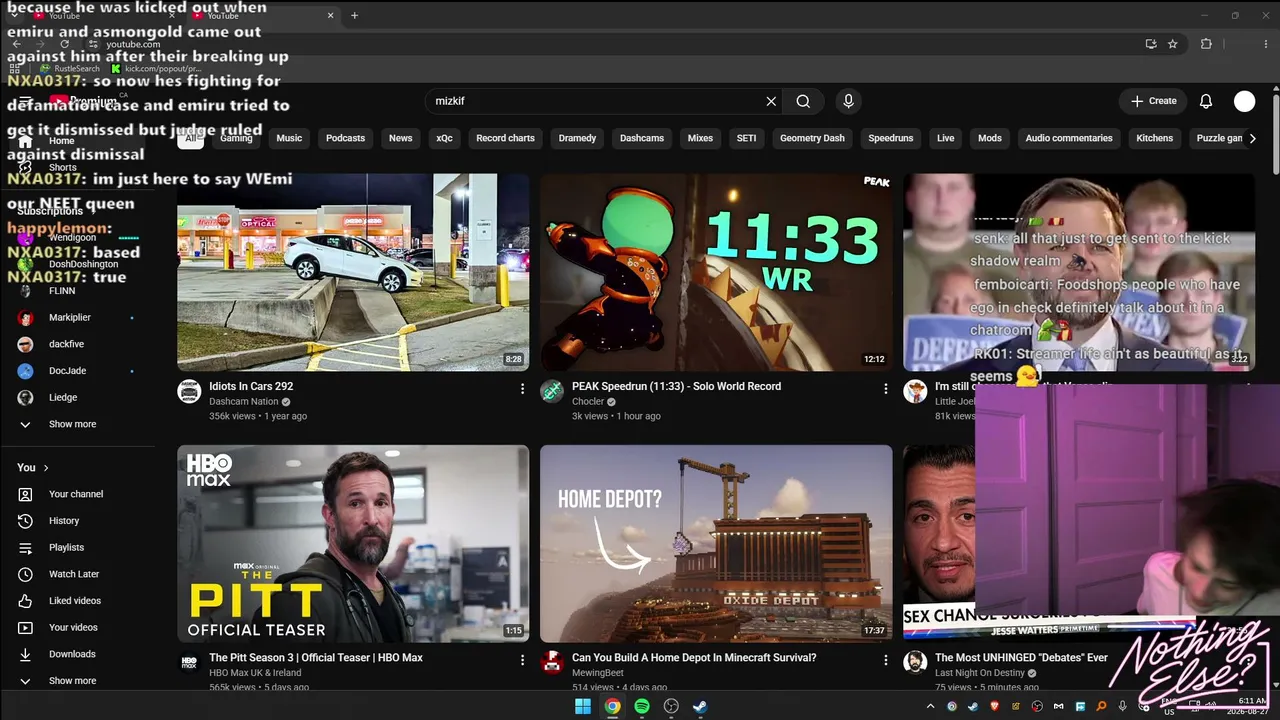Play the PEAK Speedrun 11:33 WR thumbnail
The height and width of the screenshot is (720, 1280).
pyautogui.click(x=716, y=272)
